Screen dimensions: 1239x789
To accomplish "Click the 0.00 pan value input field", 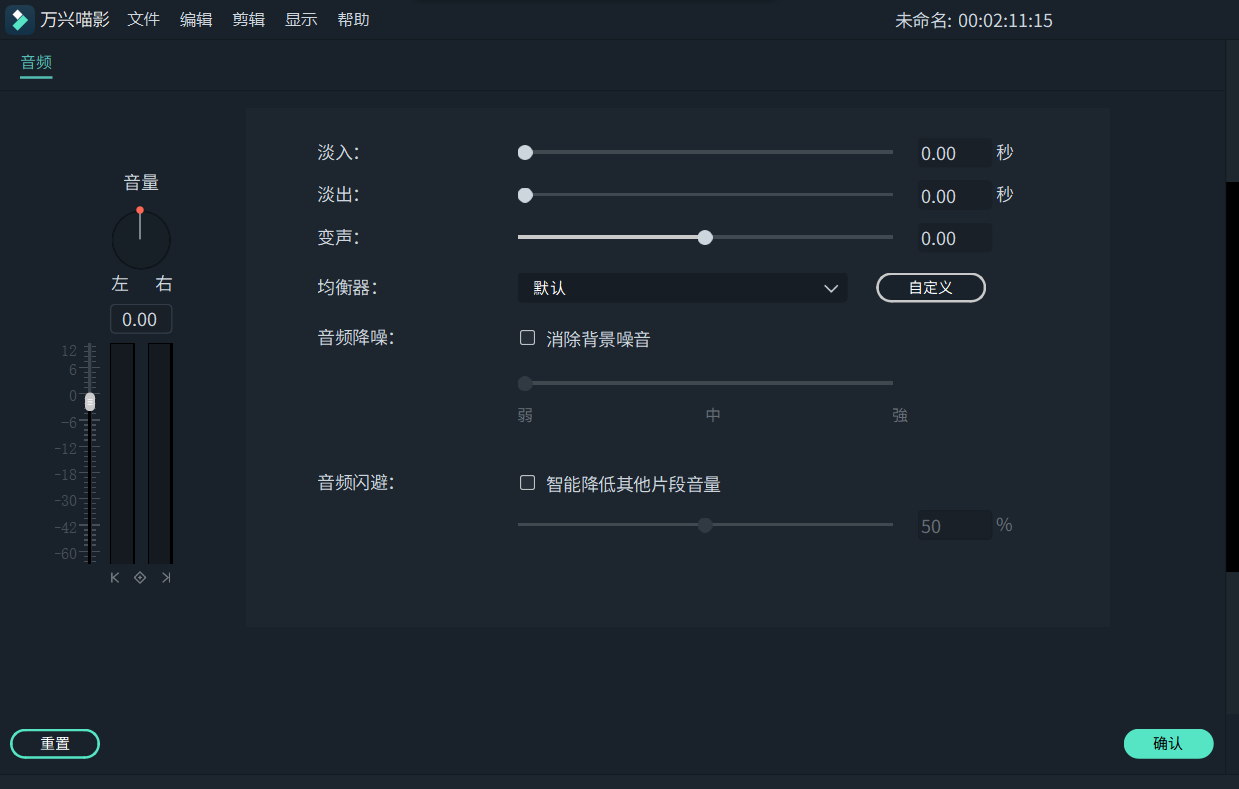I will coord(140,318).
